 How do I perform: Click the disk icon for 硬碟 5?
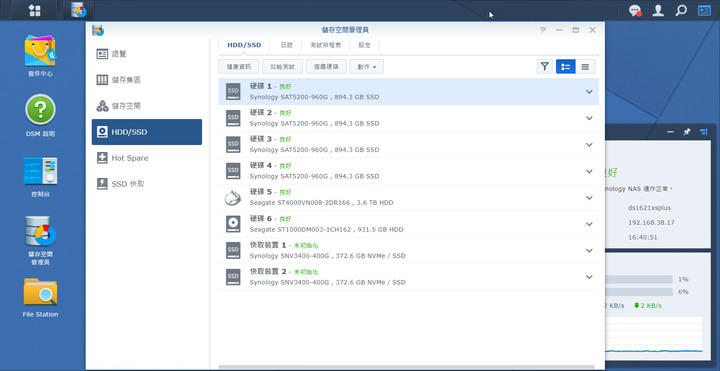[233, 197]
